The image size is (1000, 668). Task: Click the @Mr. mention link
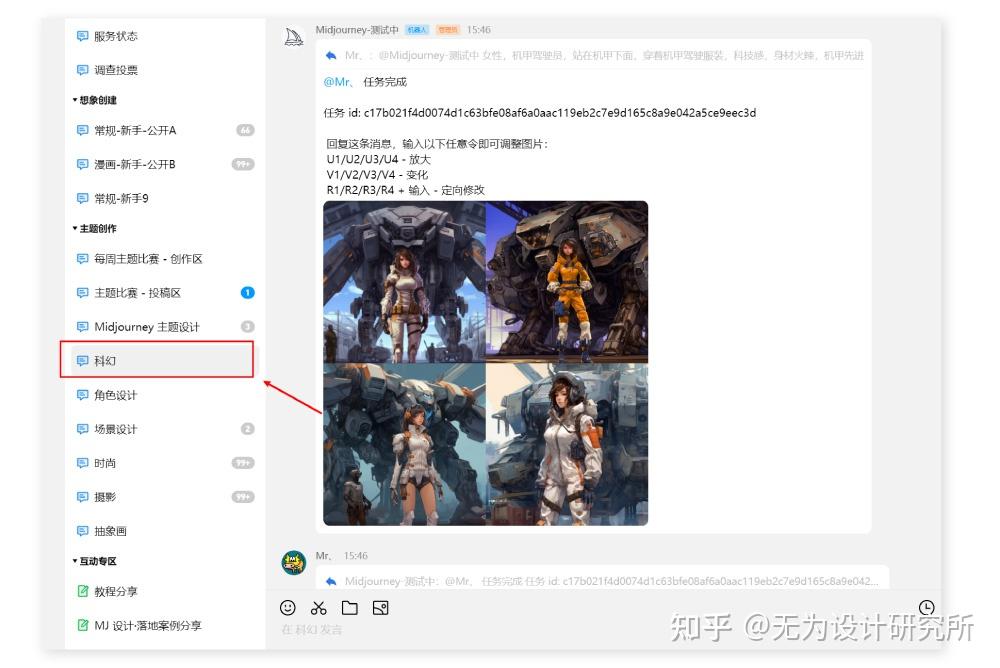[339, 82]
